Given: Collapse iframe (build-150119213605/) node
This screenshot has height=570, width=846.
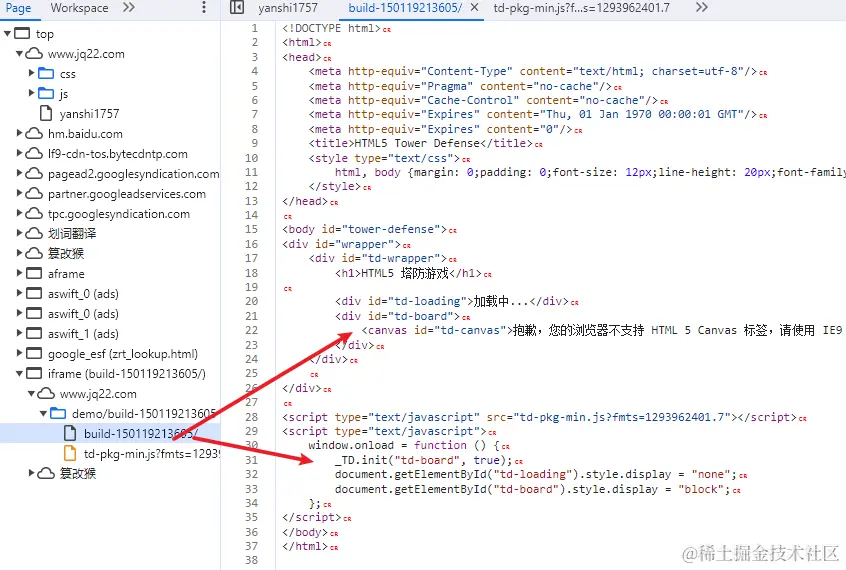Looking at the screenshot, I should 19,374.
